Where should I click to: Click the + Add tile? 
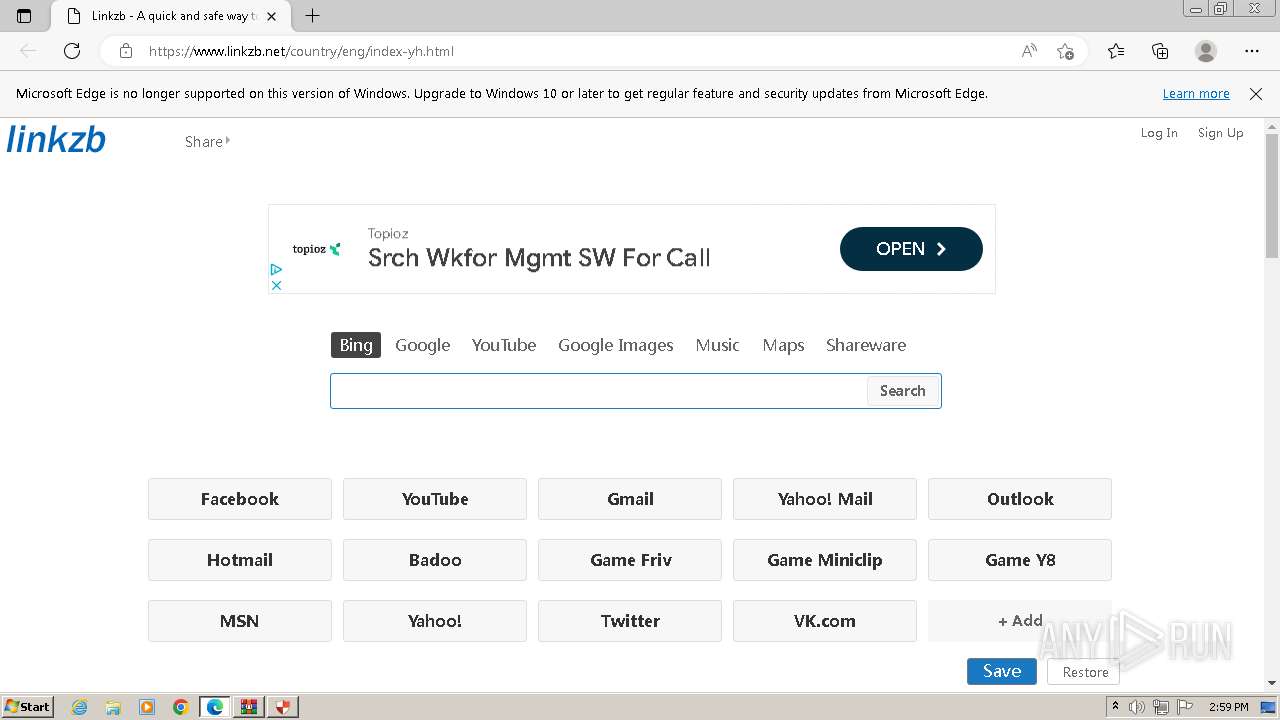[1020, 621]
